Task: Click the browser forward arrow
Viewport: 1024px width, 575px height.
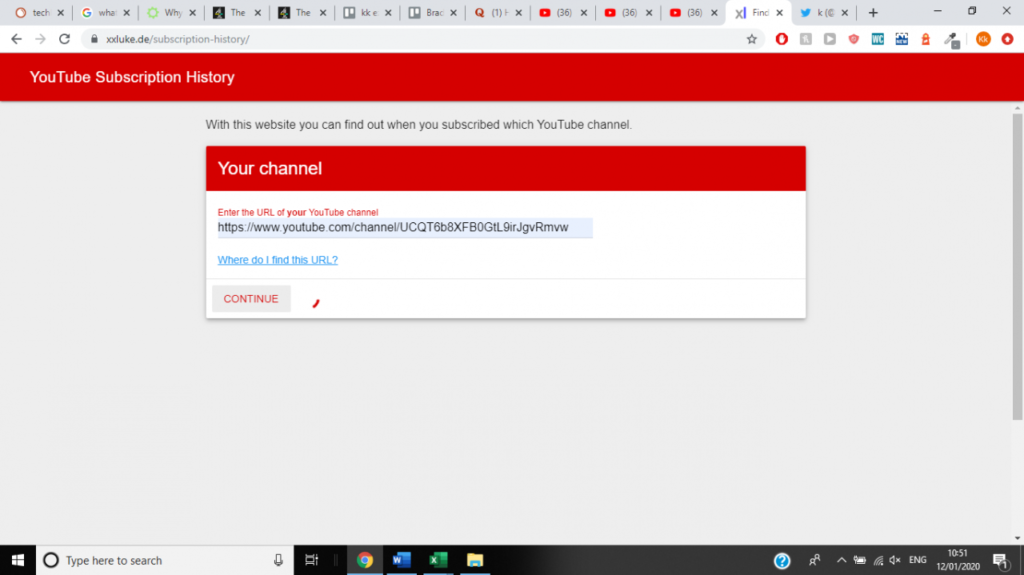Action: point(40,39)
